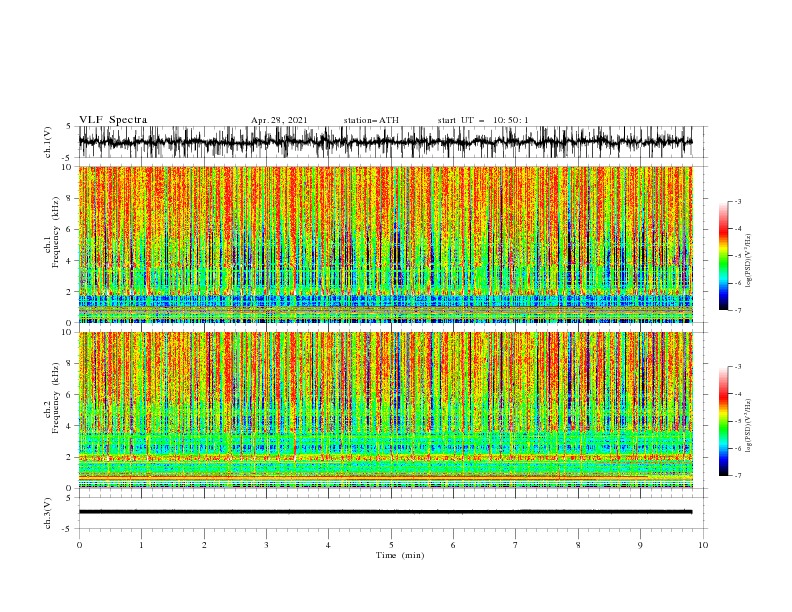Click the -7 label on ch.1 color bar

pos(738,310)
